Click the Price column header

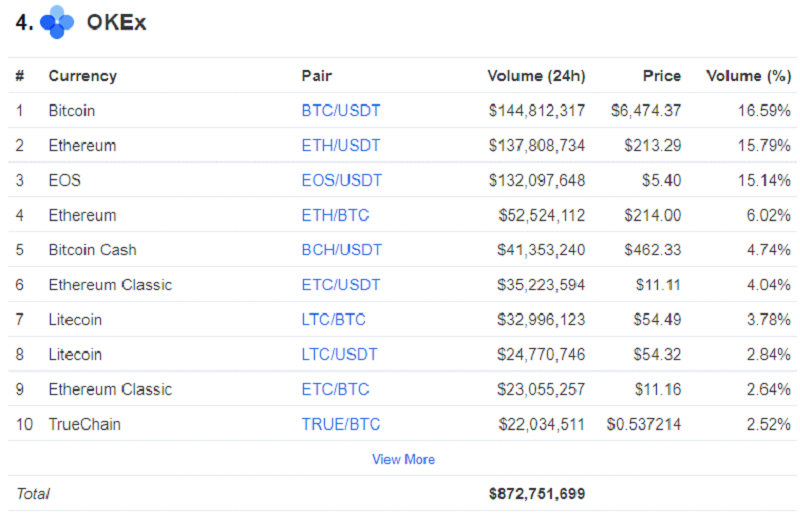[x=662, y=76]
